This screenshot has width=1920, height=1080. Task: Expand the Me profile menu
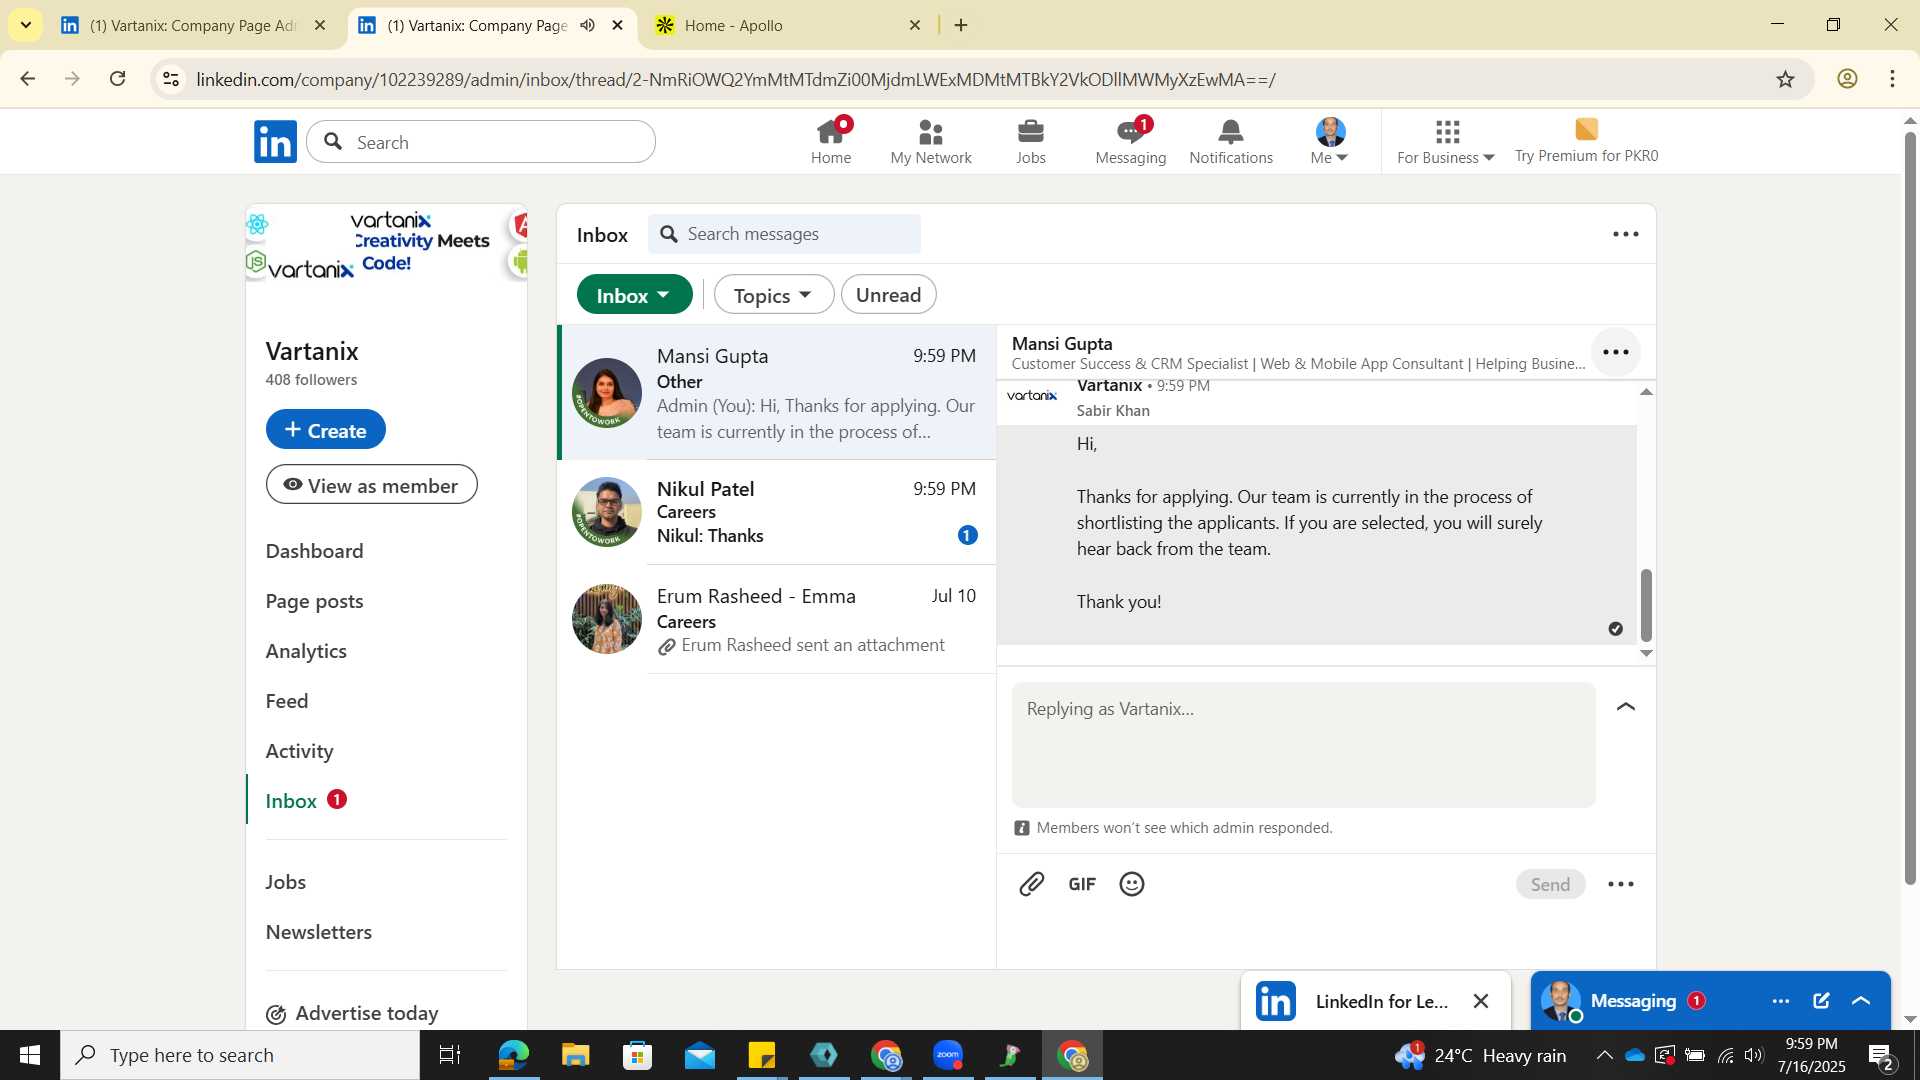1330,141
